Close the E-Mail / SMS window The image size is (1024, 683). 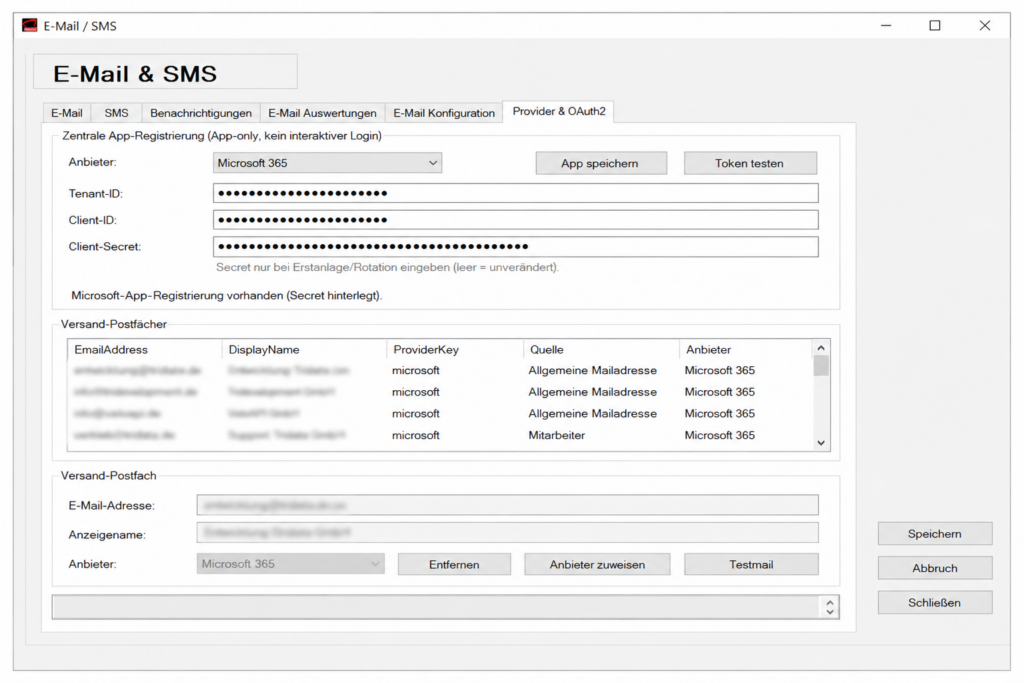[x=985, y=25]
